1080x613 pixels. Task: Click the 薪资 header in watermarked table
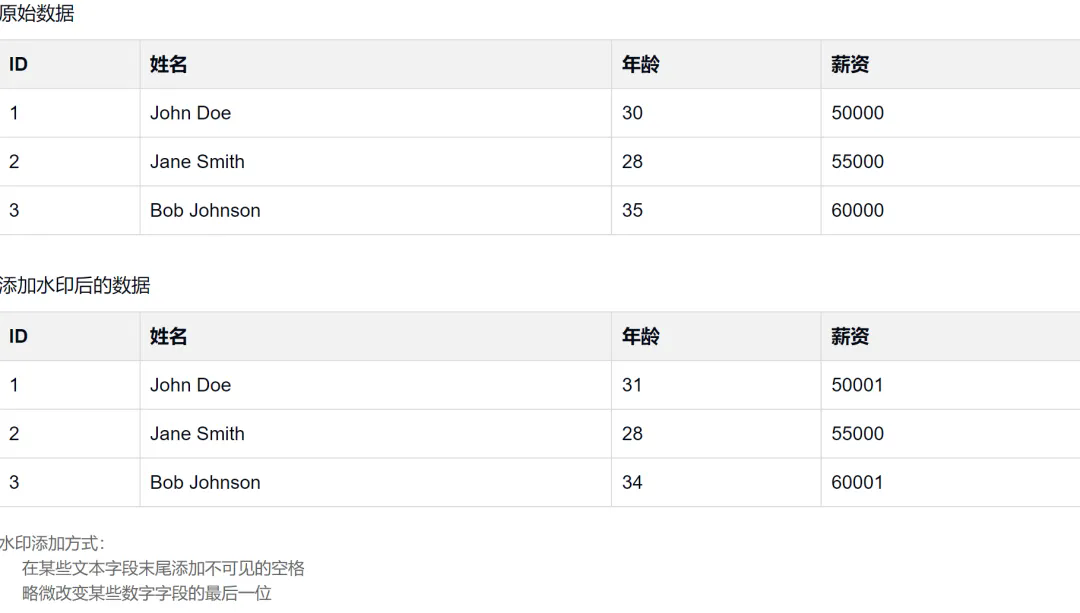tap(850, 336)
